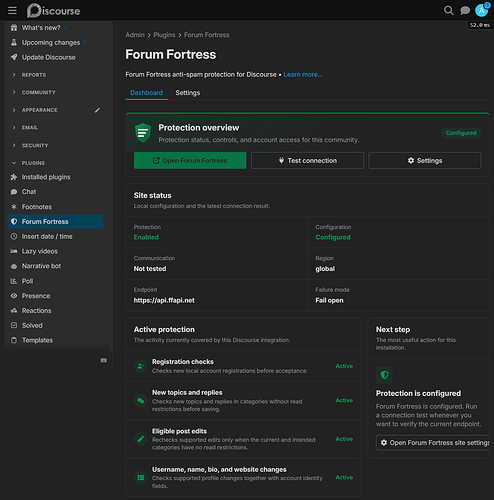
Task: Open the hamburger sidebar menu
Action: (12, 11)
